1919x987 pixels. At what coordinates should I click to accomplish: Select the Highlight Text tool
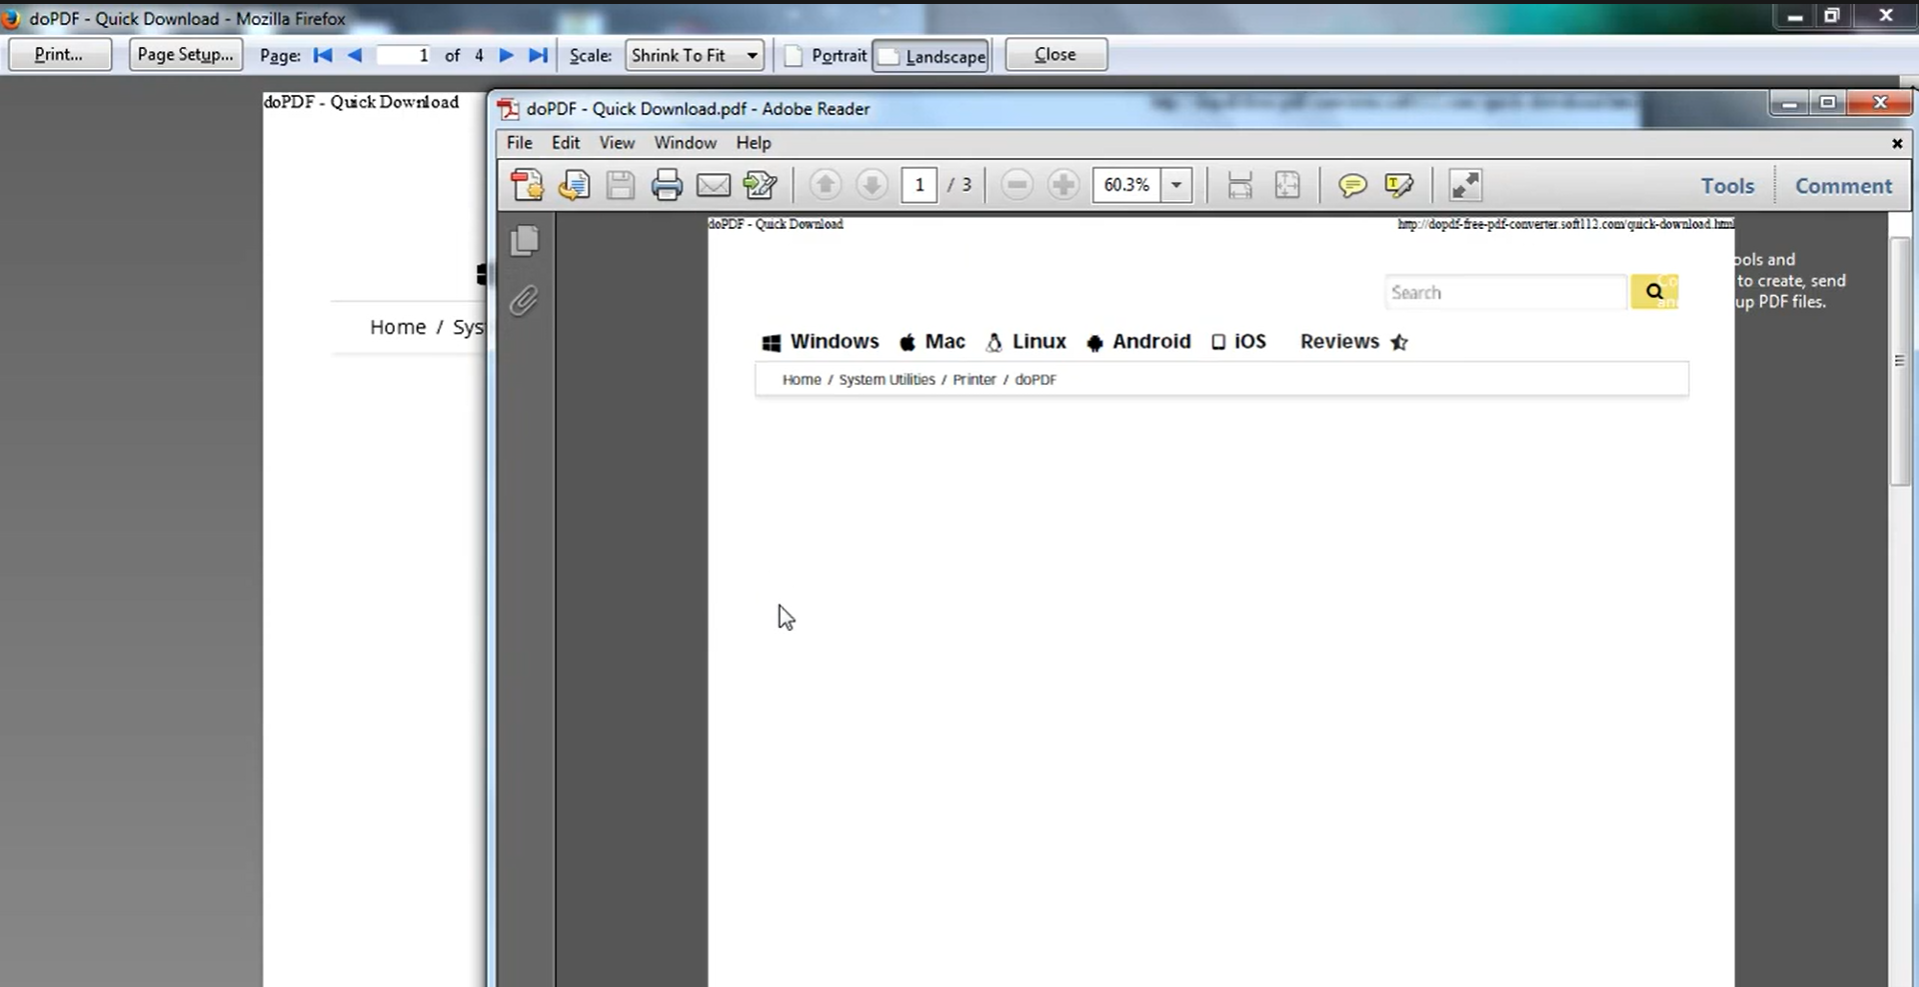(1399, 185)
